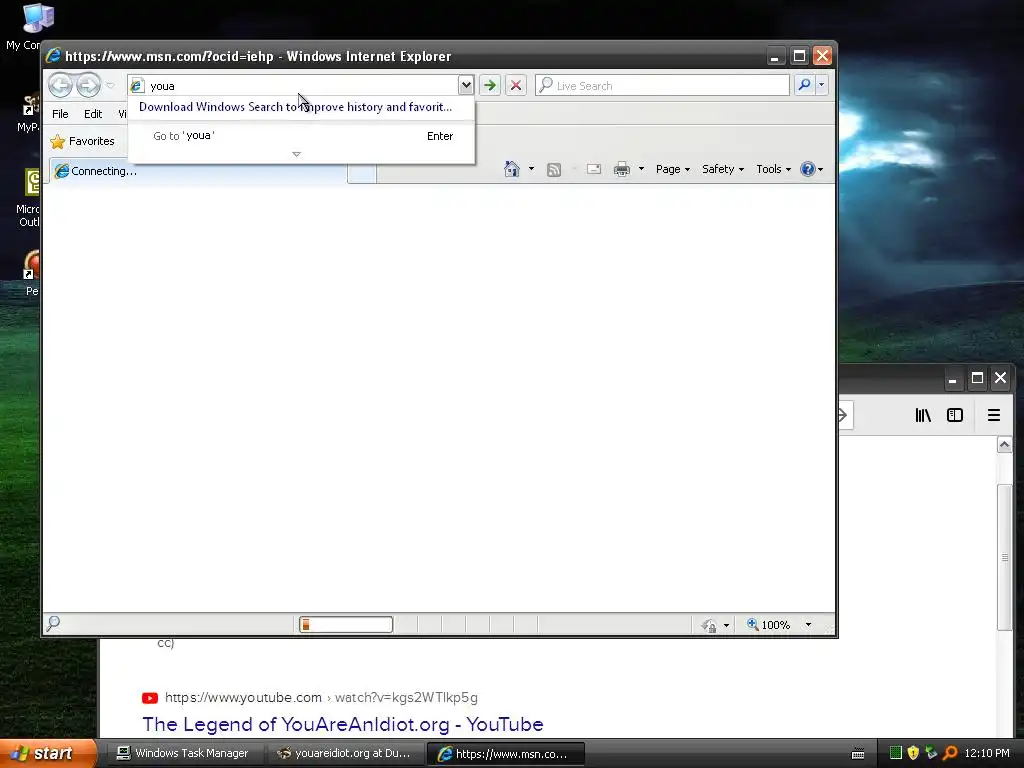Click the red YouTube favicon in search result

(x=150, y=698)
